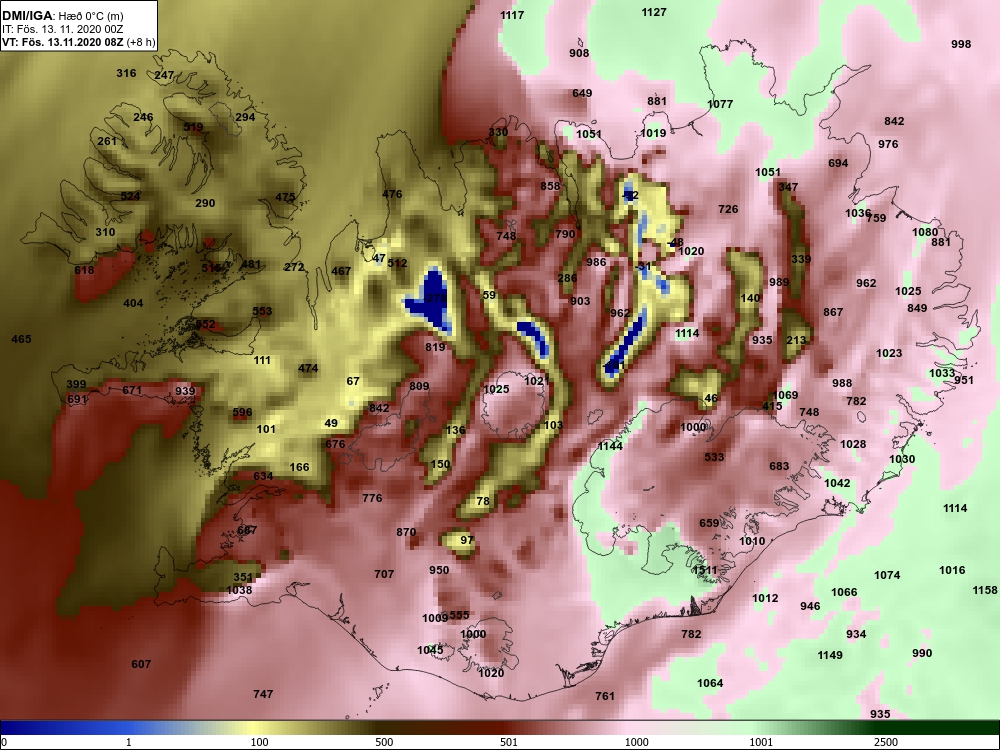1000x750 pixels.
Task: Click the map value '870'
Action: [406, 532]
